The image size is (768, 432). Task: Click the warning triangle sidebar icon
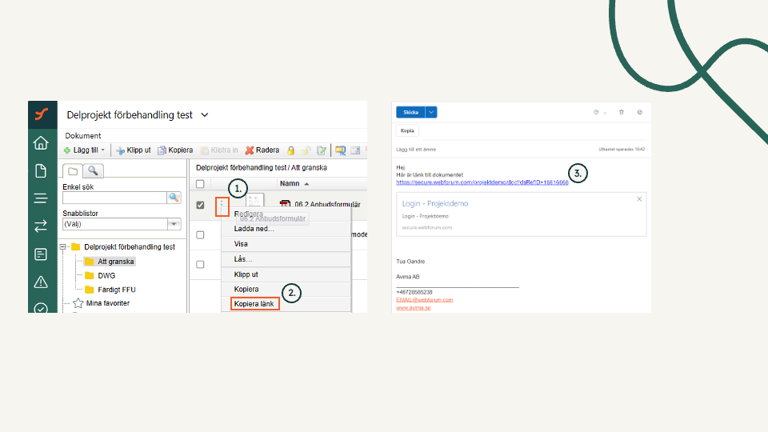coord(40,282)
